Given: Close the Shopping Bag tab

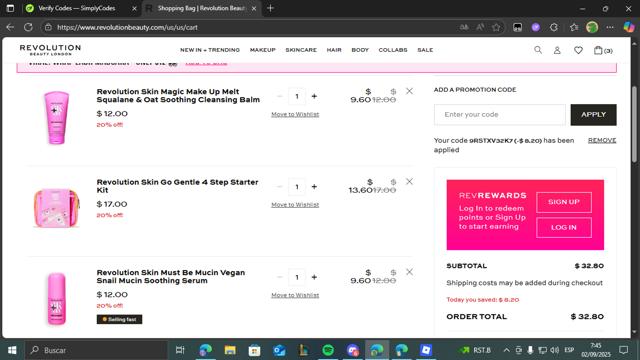Looking at the screenshot, I should (254, 8).
